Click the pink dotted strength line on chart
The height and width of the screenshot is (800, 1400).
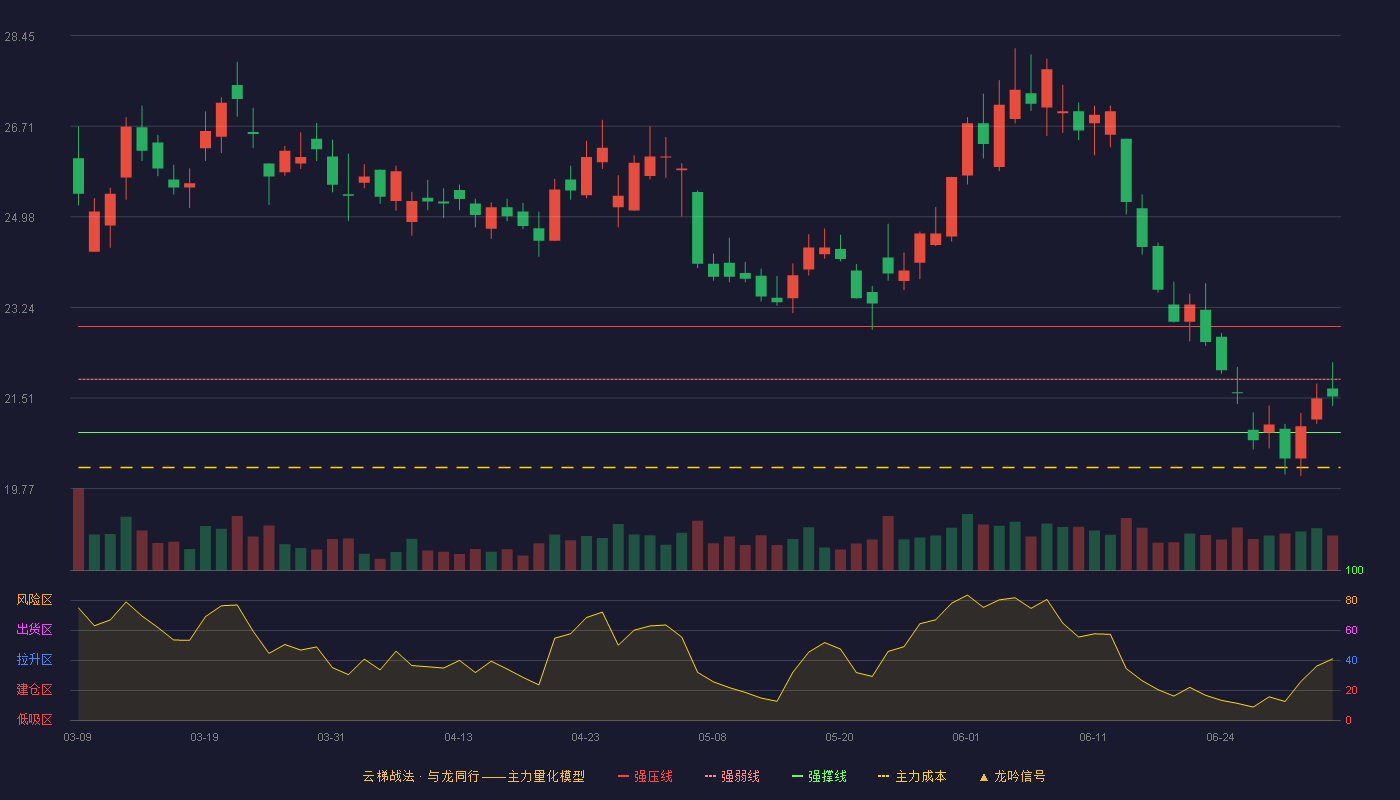tap(709, 379)
